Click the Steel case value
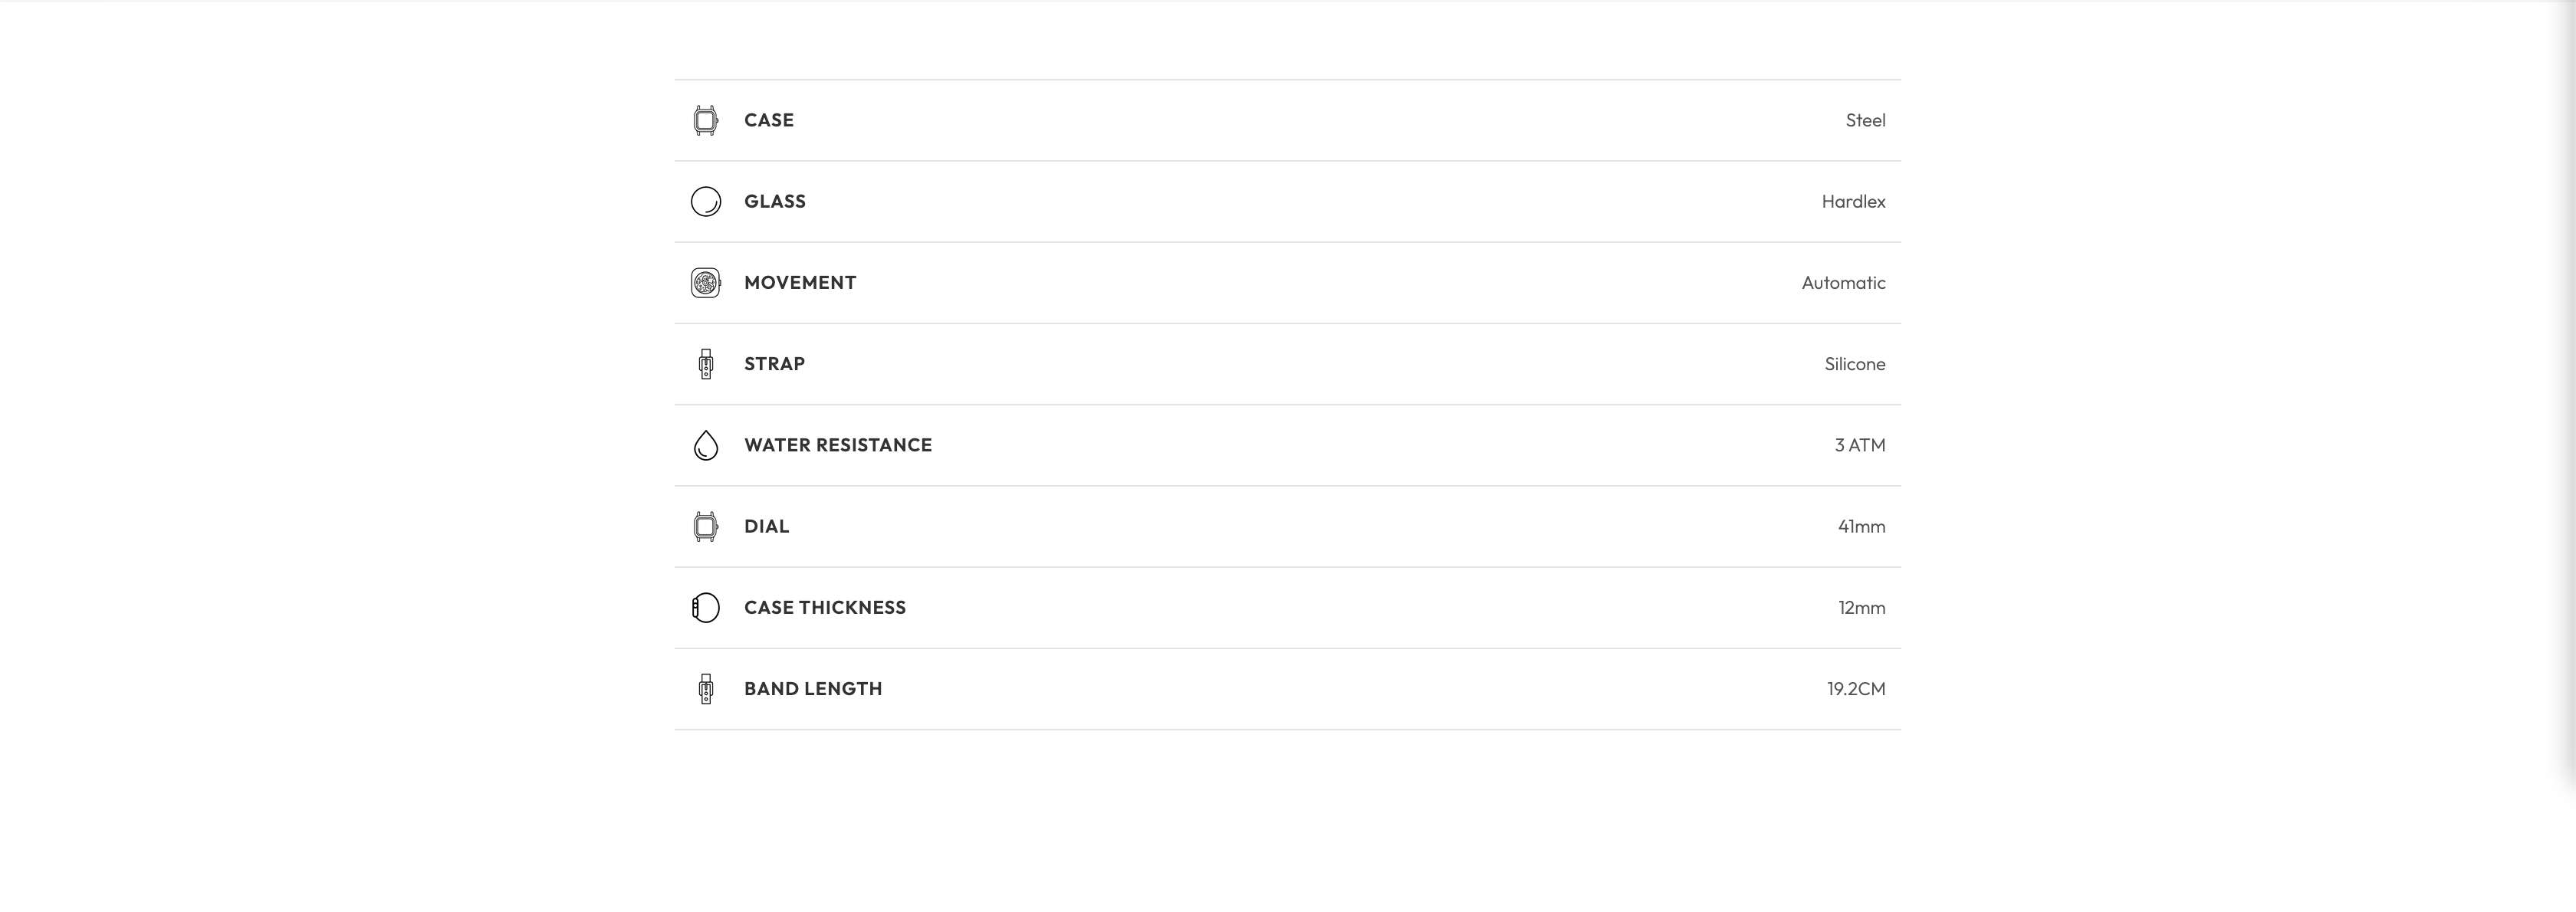The height and width of the screenshot is (912, 2576). point(1865,121)
